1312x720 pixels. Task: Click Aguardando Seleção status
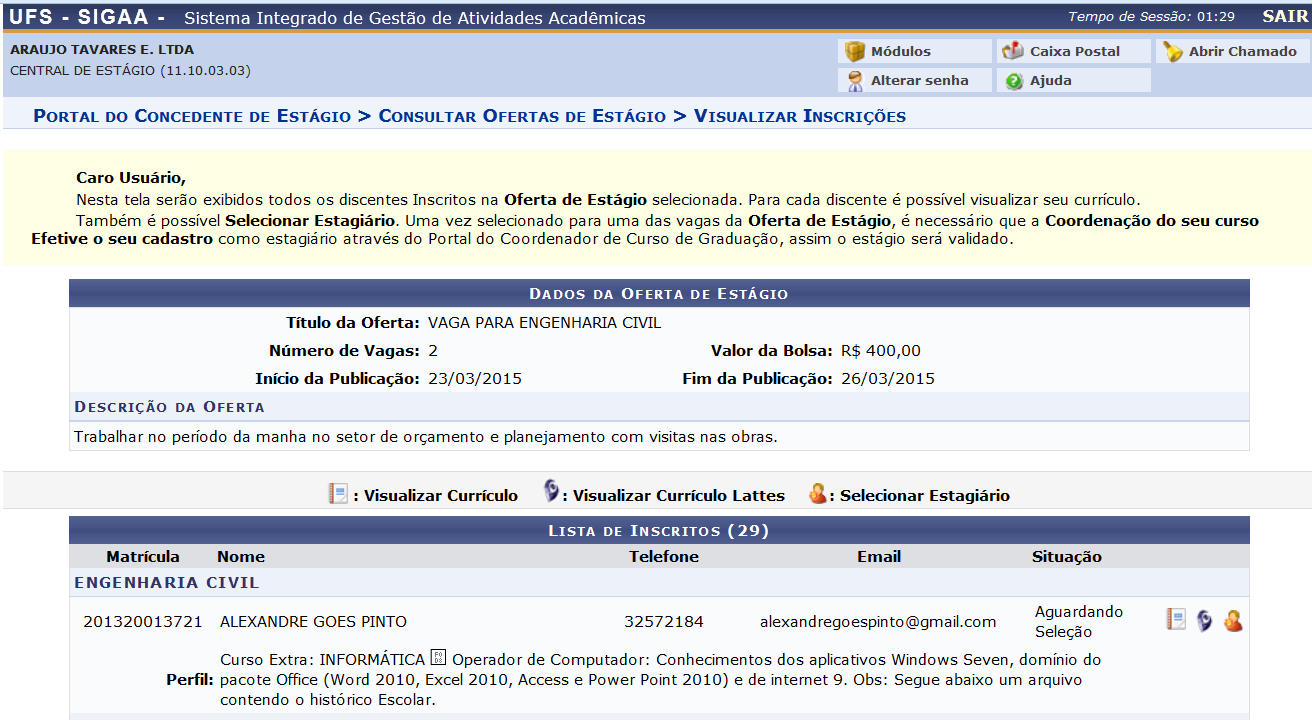point(1079,622)
